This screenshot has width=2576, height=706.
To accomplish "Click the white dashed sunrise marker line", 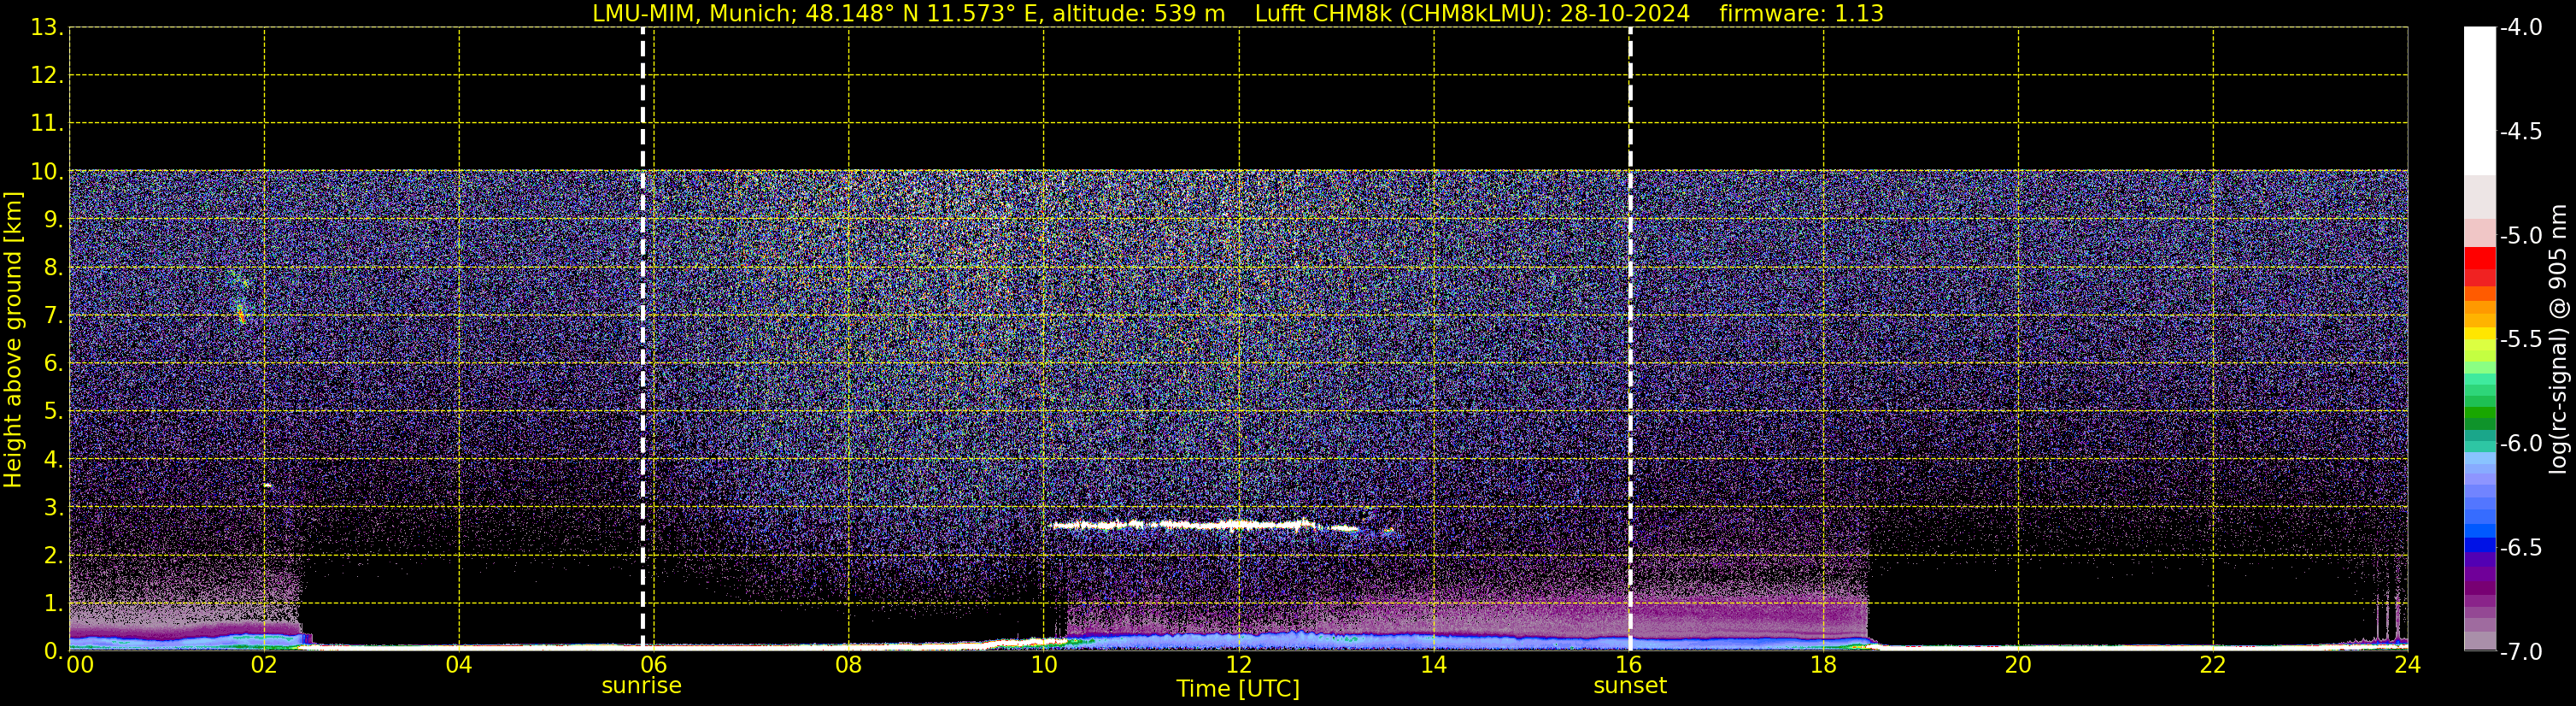I will [x=643, y=338].
